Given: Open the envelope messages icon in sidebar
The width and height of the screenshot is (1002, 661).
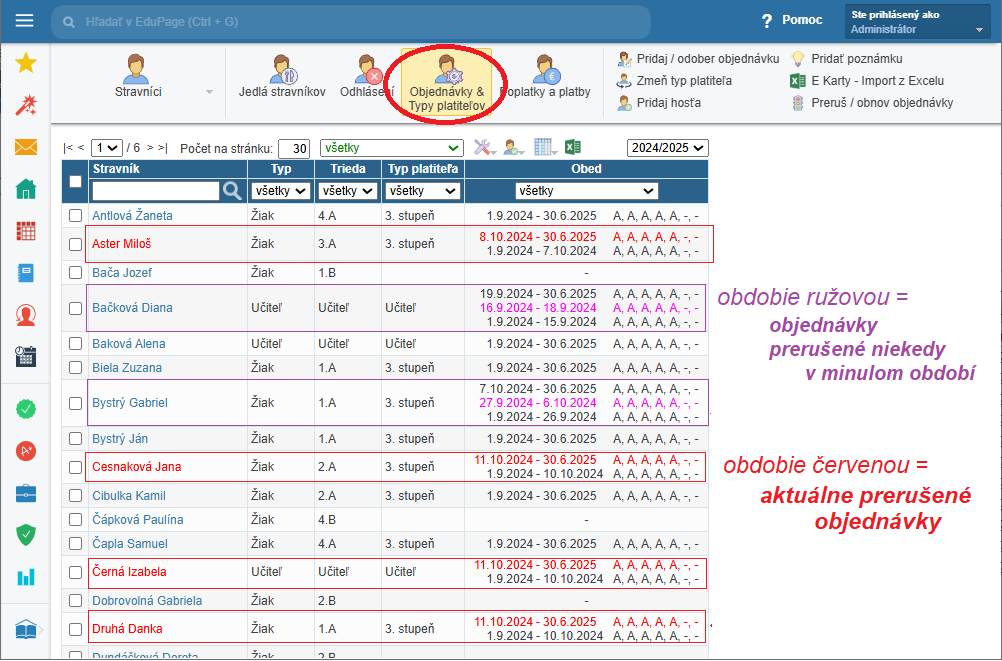Looking at the screenshot, I should click(x=26, y=148).
